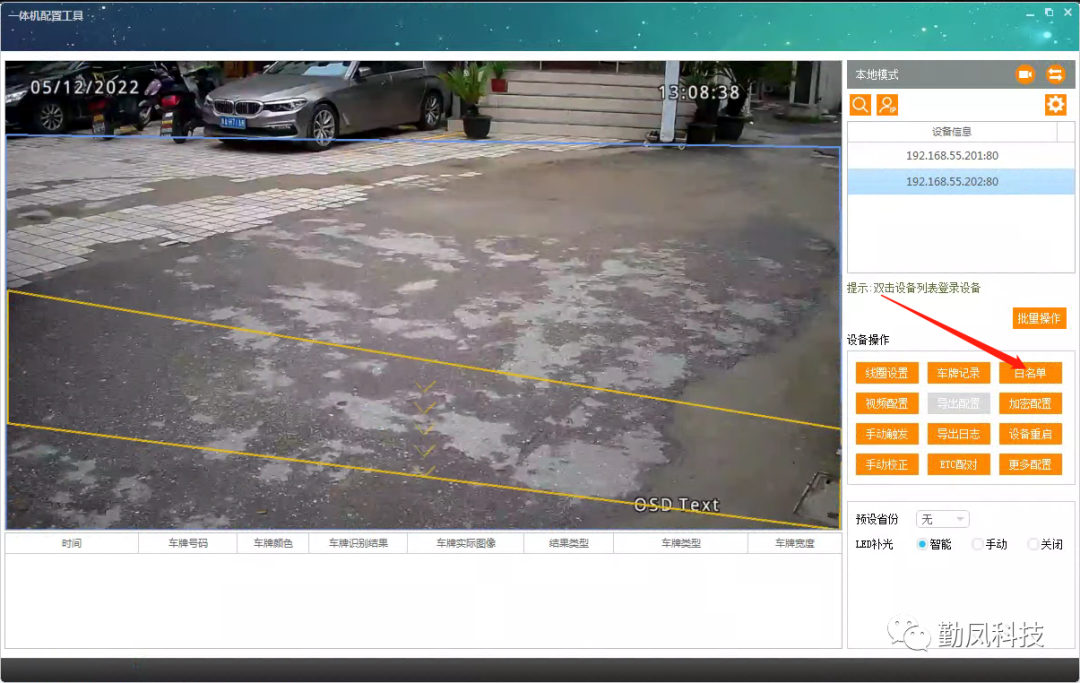Click the live camera video preview

click(423, 295)
